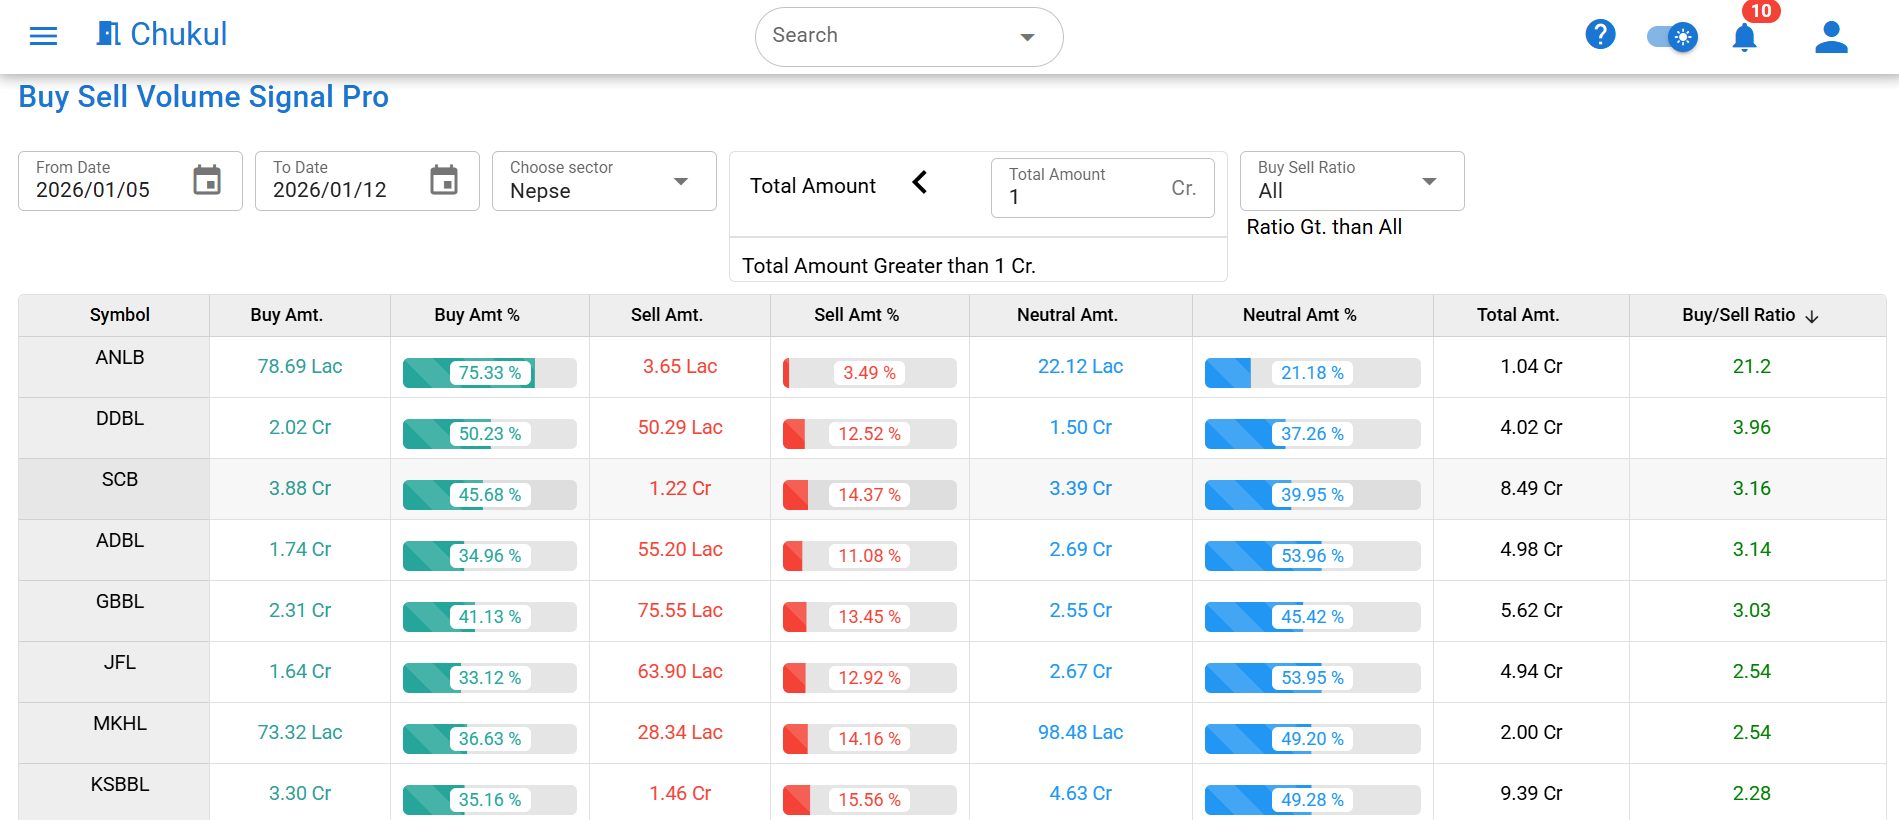
Task: Click the ADBL 53.96 % neutral bar
Action: pos(1312,556)
